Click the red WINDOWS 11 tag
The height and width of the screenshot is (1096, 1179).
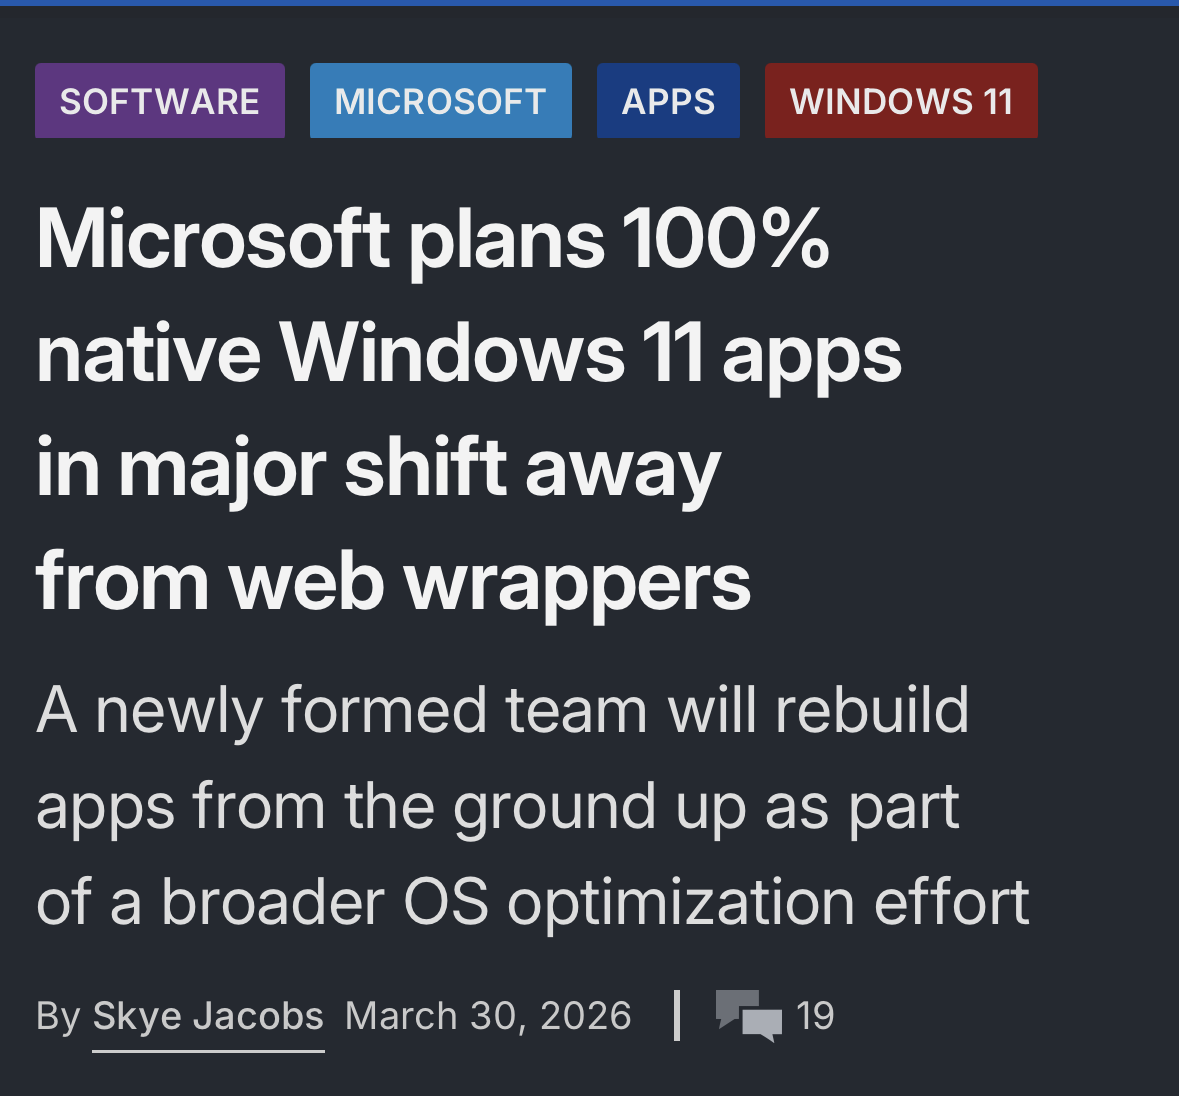tap(901, 101)
